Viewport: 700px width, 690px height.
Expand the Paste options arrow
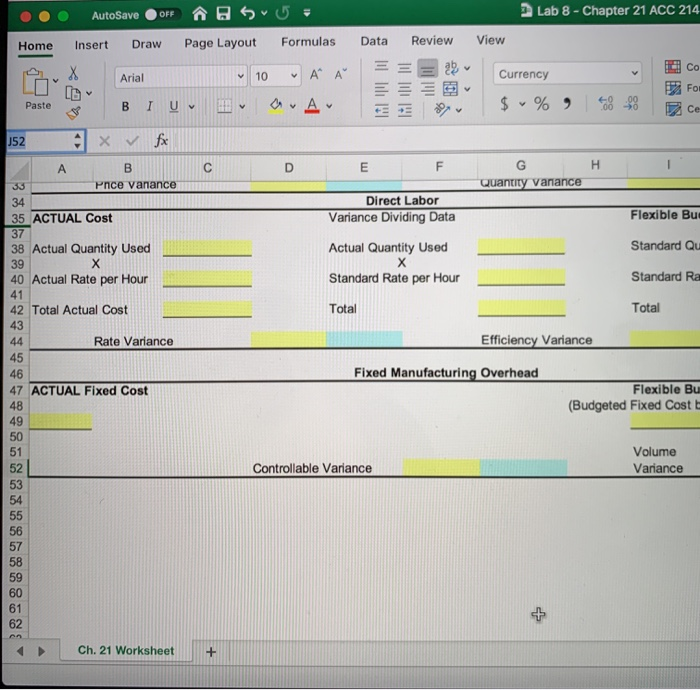coord(56,81)
